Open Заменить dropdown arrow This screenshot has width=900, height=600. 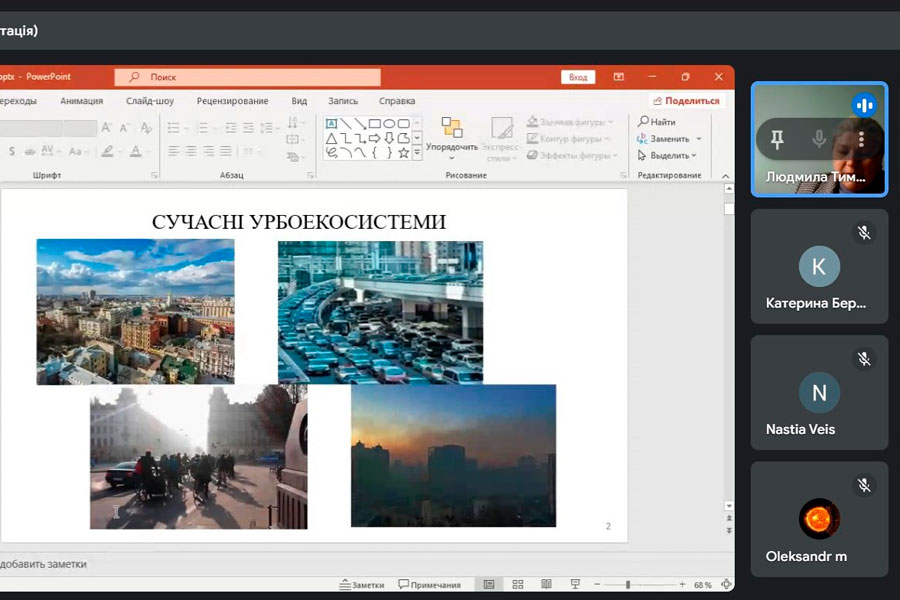pos(699,139)
